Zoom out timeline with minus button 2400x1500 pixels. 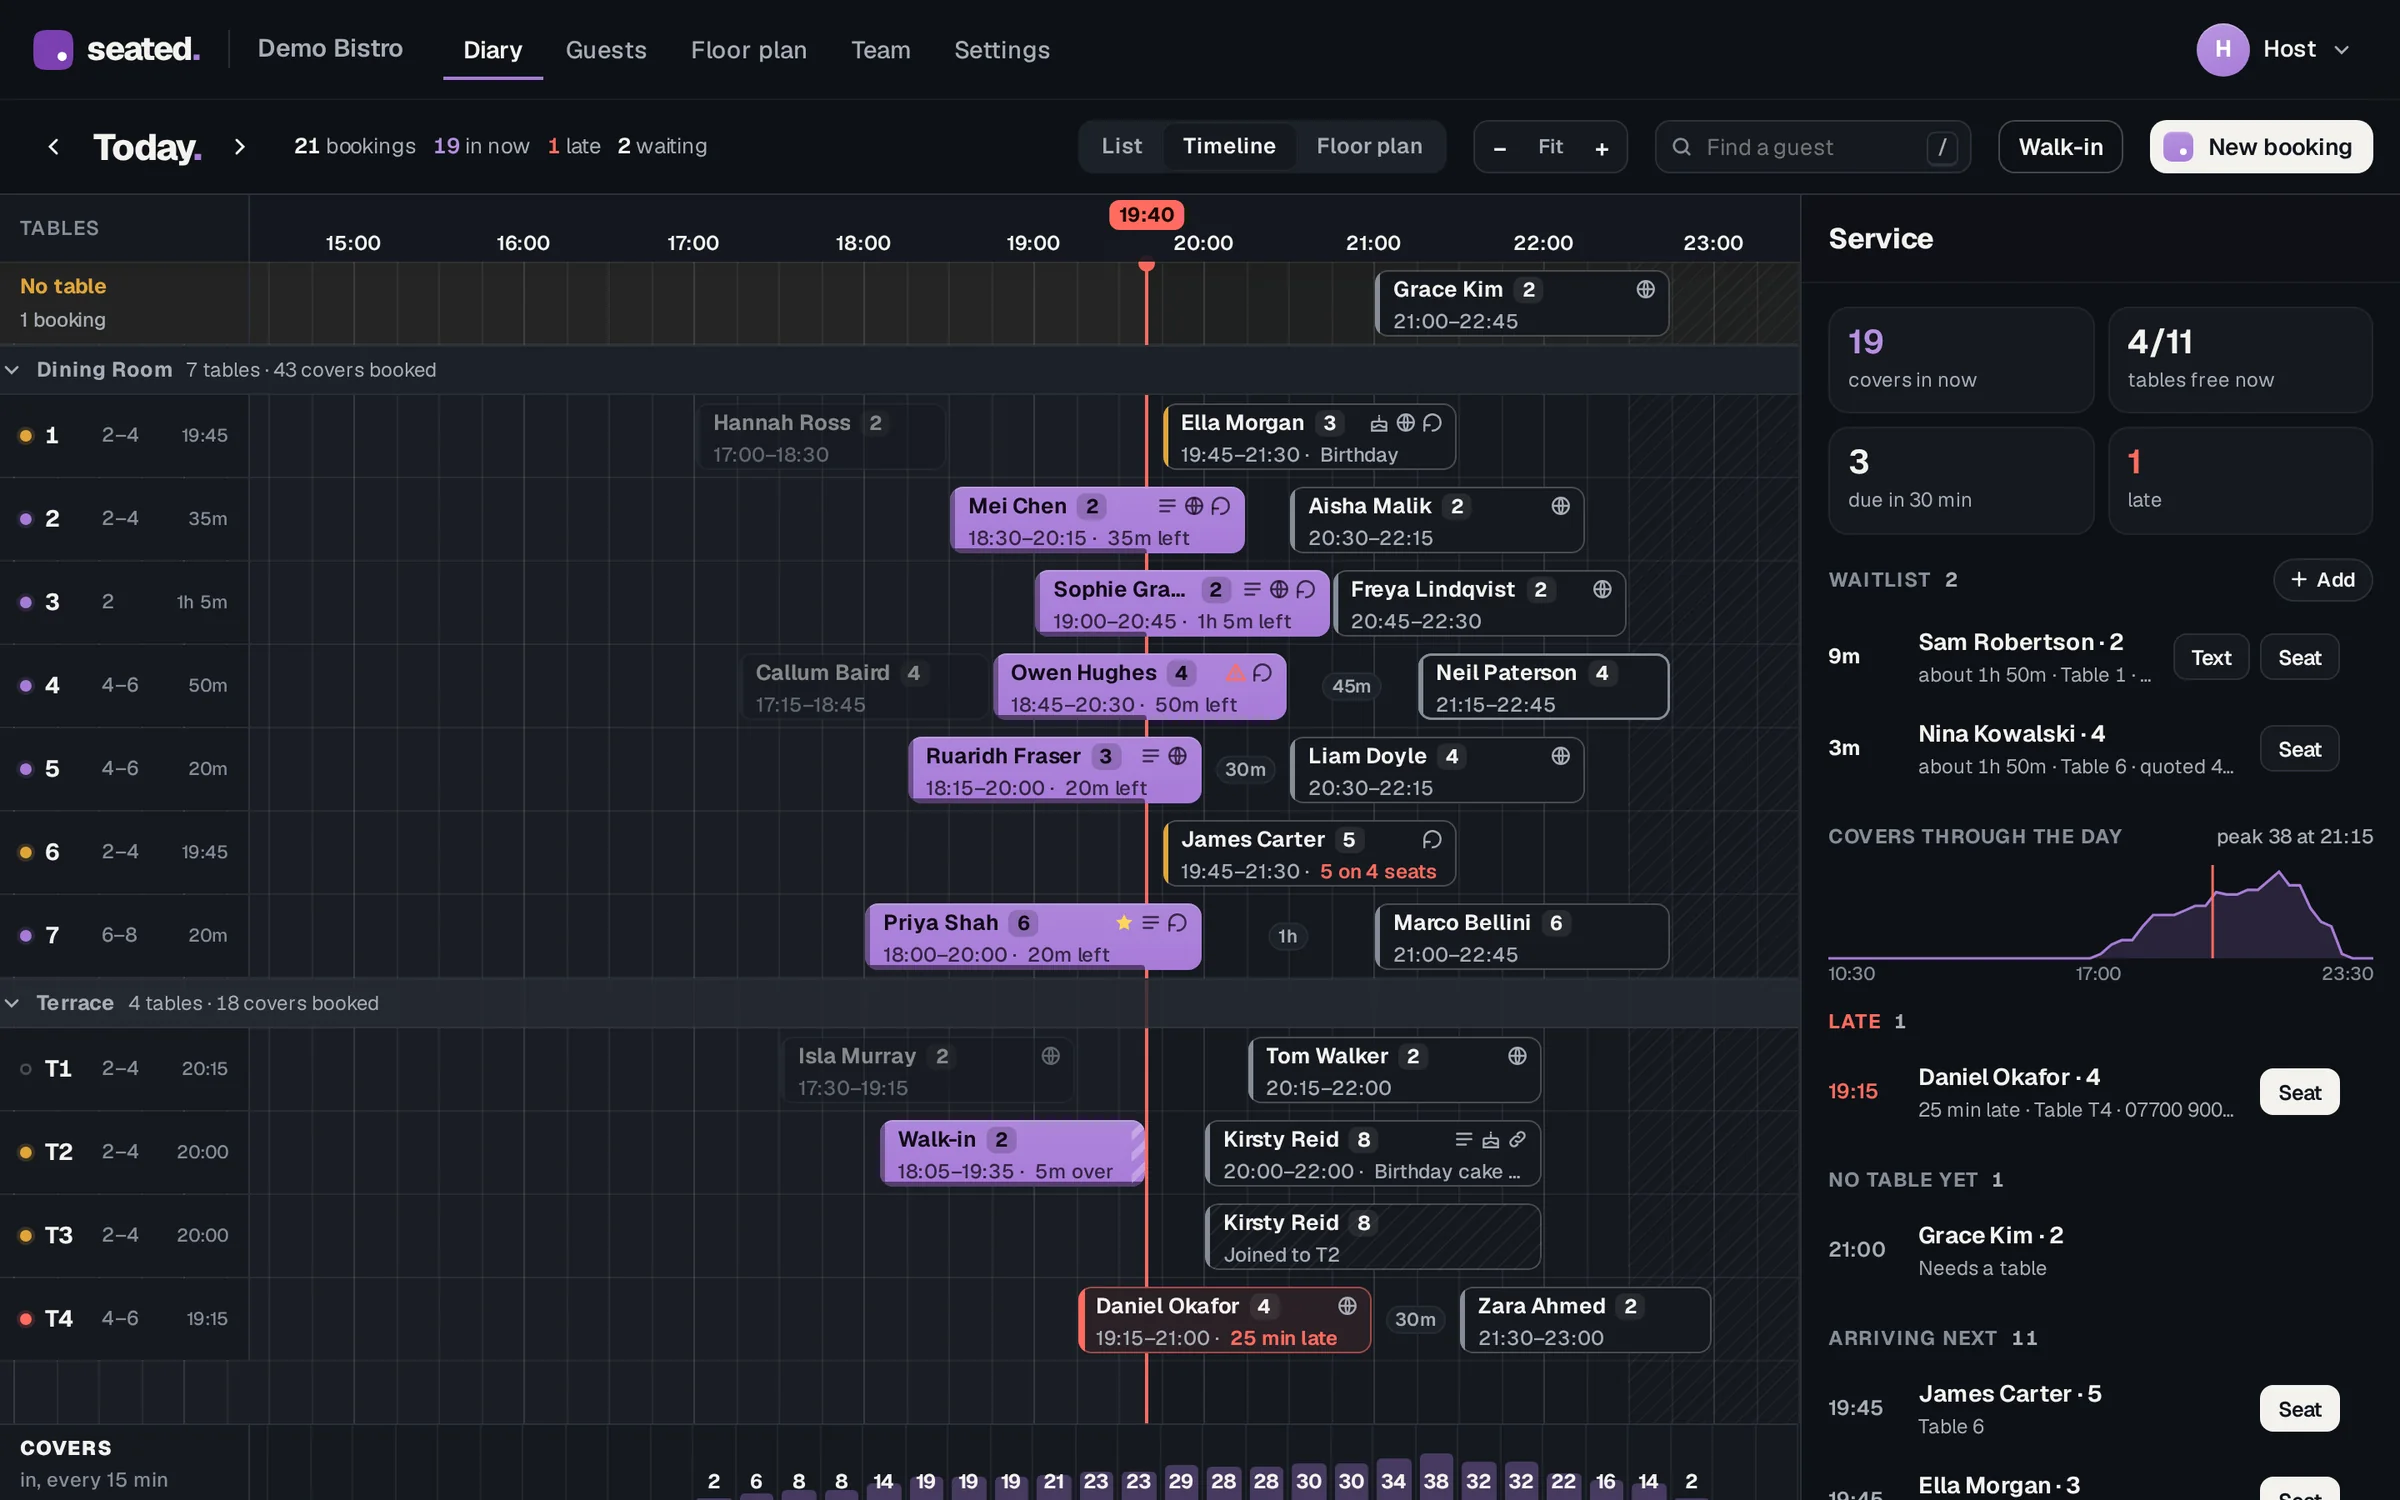pyautogui.click(x=1499, y=148)
